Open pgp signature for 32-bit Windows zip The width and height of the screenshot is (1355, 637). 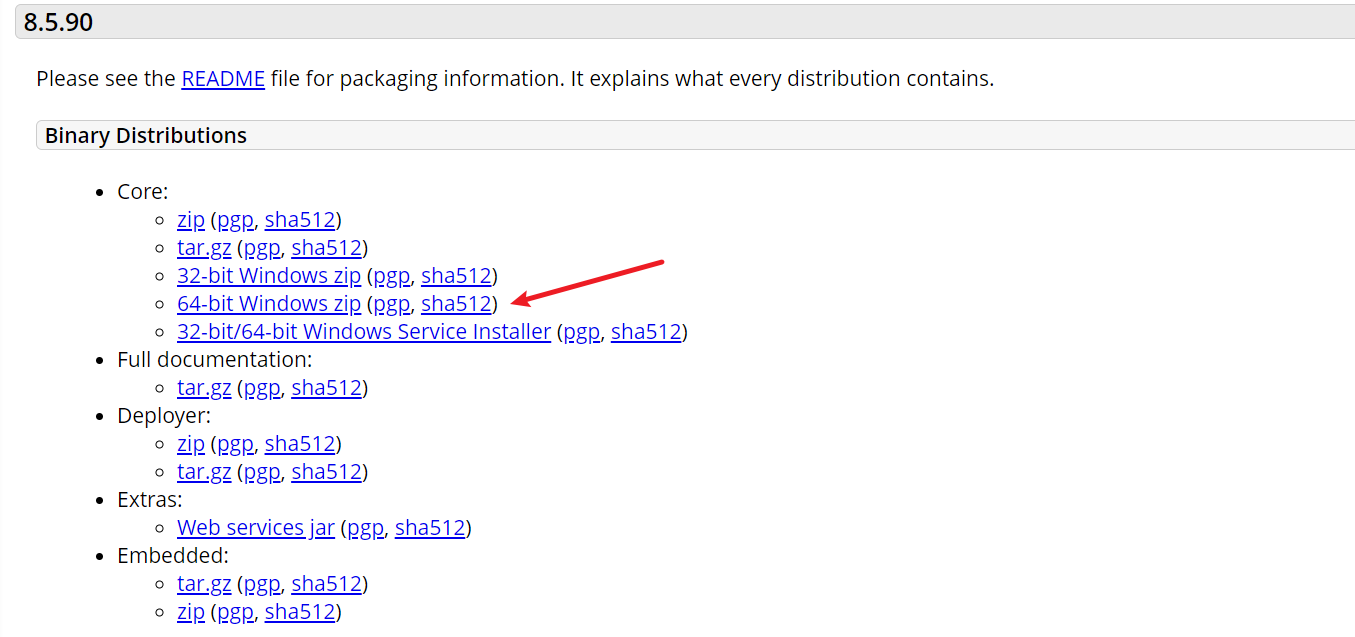392,276
